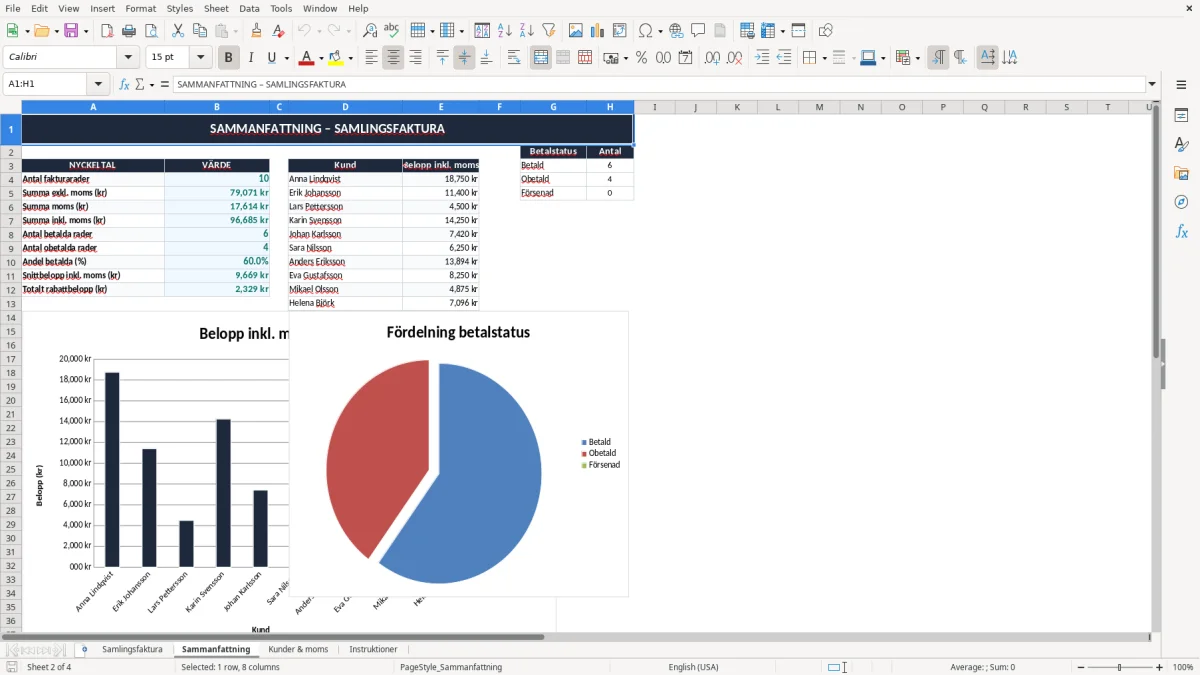Click into the formula input line
Screen dimensions: 1200x675
pos(660,84)
